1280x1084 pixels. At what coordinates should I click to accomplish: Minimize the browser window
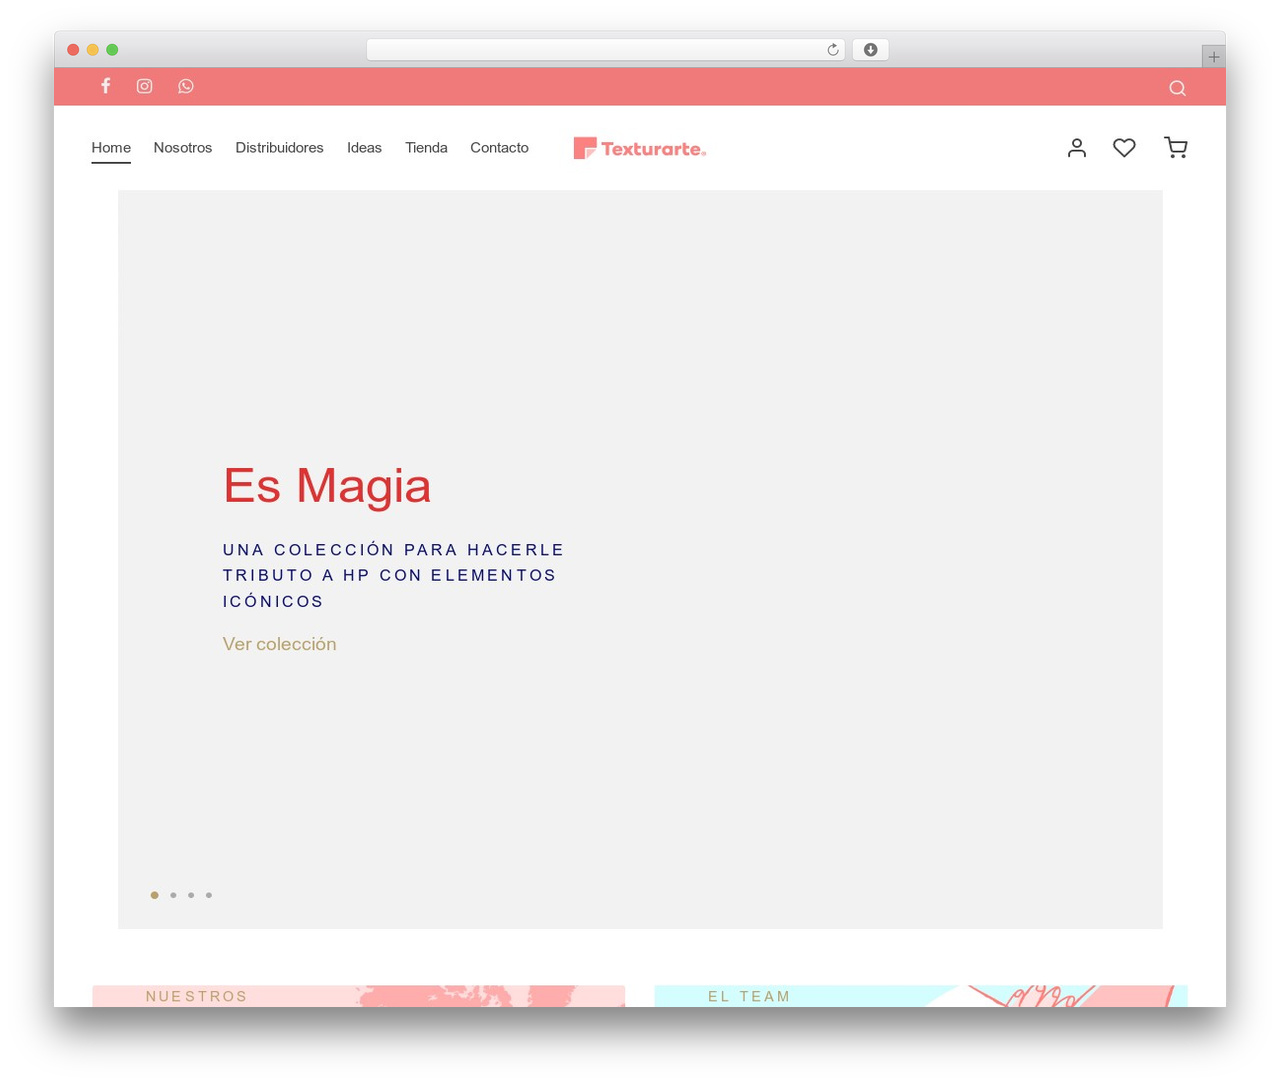[x=93, y=50]
